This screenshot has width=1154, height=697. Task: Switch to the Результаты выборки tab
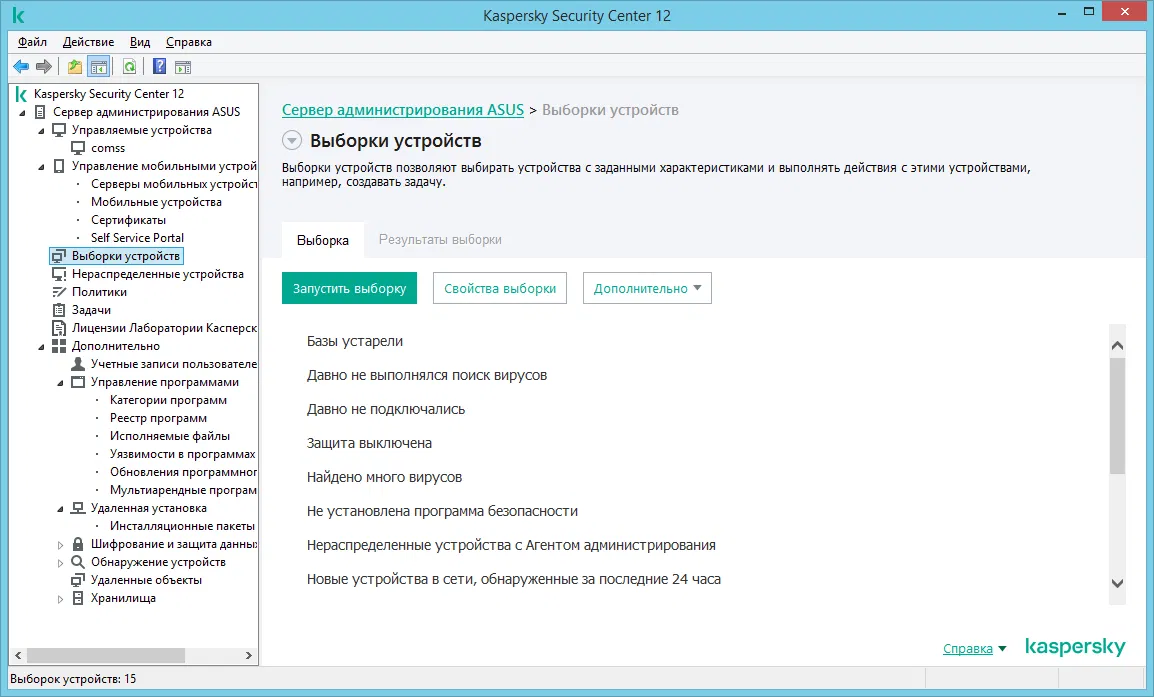pos(440,239)
